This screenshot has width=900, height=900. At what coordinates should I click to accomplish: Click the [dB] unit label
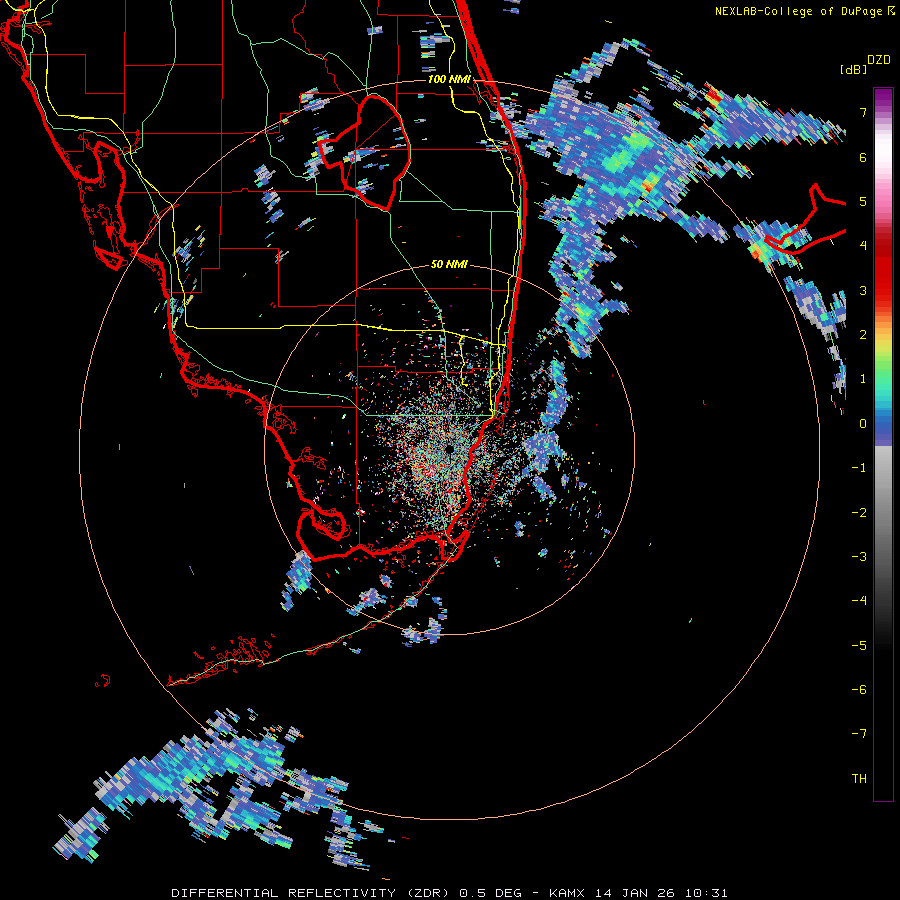[x=853, y=69]
